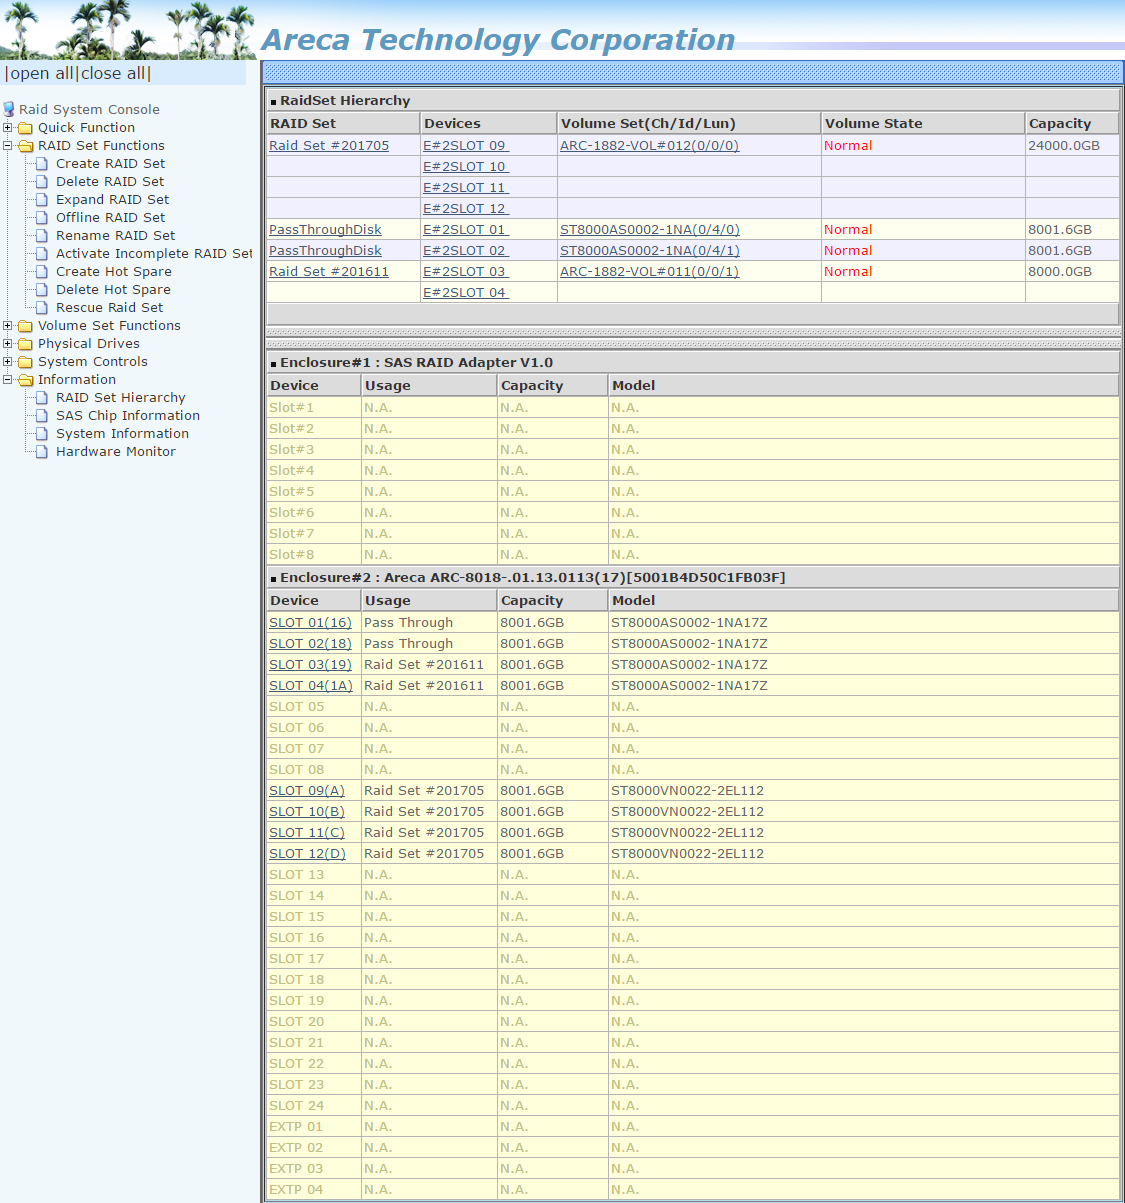Viewport: 1125px width, 1203px height.
Task: Open the Raid Set #201705 link
Action: point(328,146)
